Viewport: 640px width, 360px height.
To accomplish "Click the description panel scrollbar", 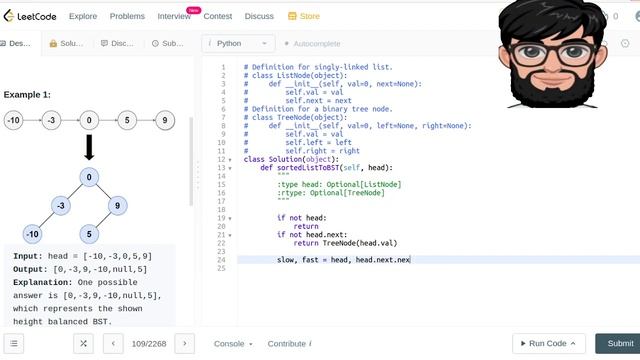I will [191, 162].
